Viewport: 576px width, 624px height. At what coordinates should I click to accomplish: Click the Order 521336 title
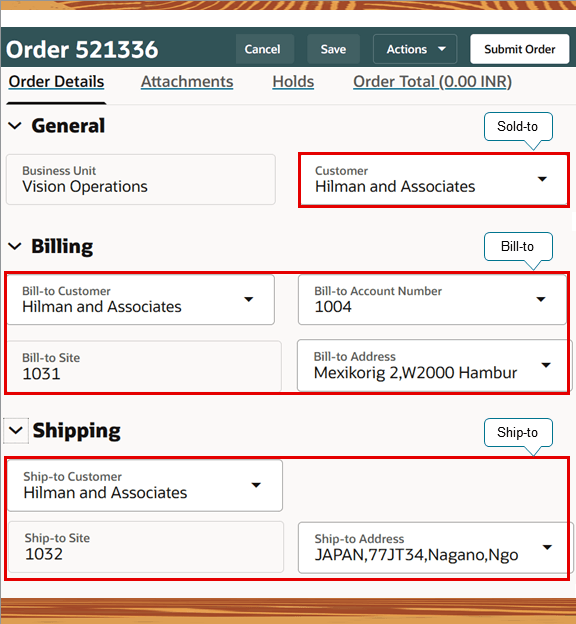(82, 49)
